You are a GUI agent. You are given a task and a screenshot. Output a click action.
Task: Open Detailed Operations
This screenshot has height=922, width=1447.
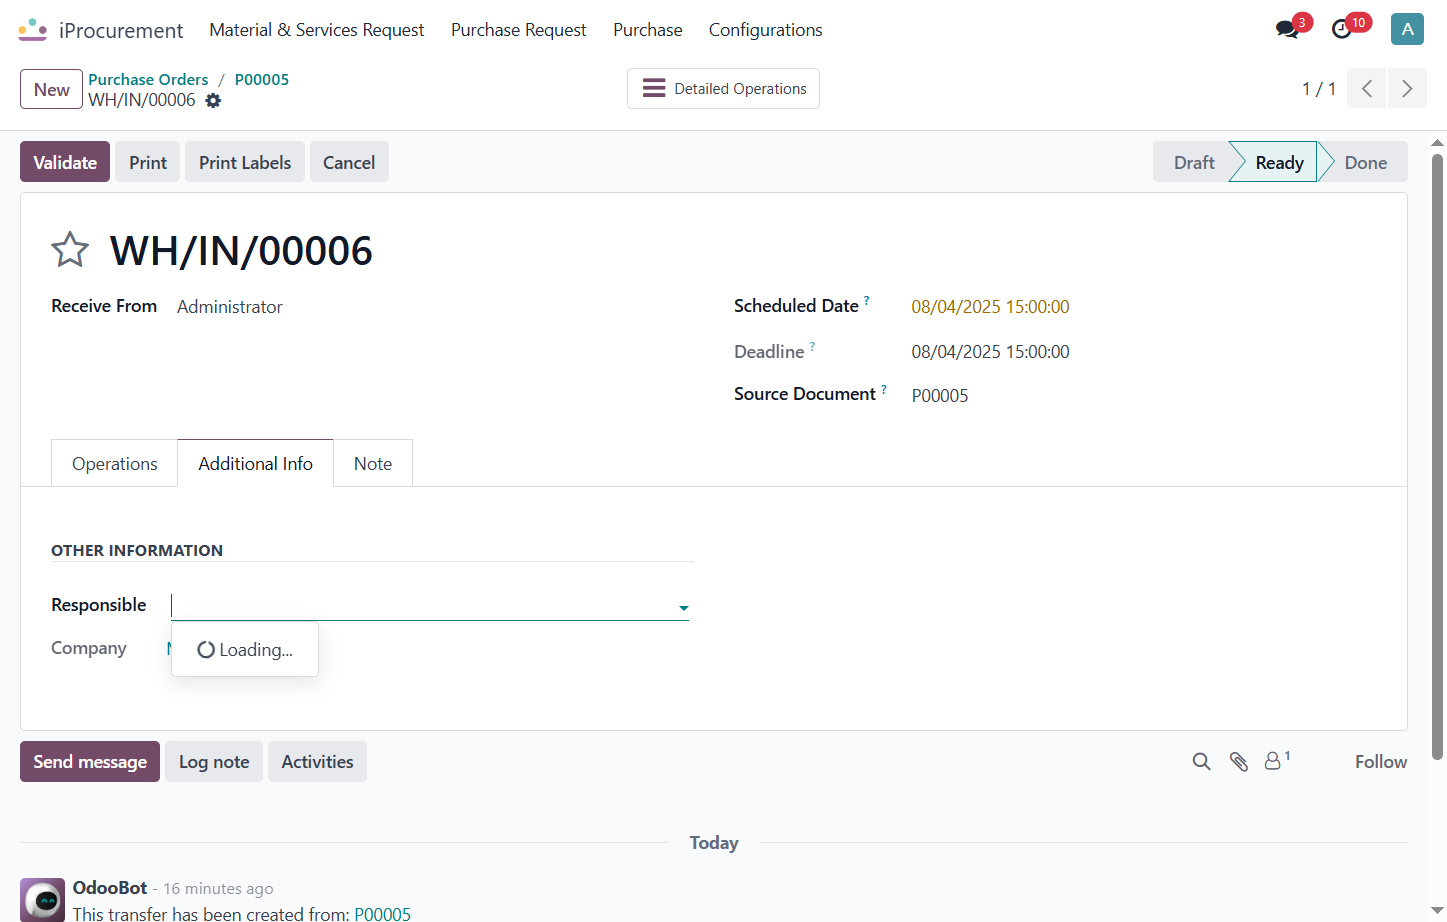pos(723,88)
